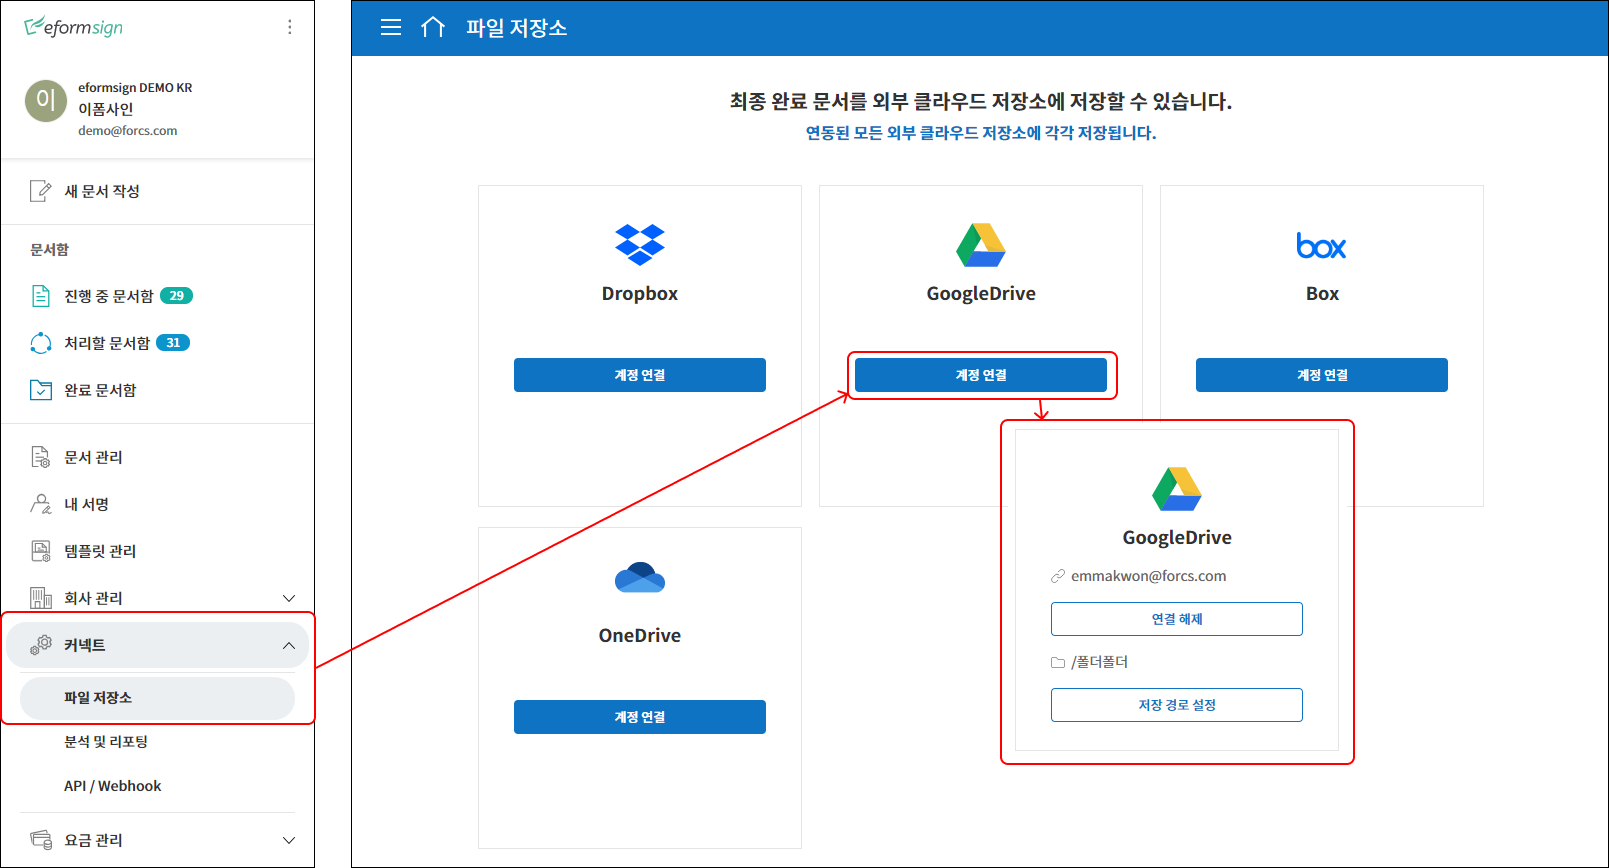Click the document management icon
Screen dimensions: 1609x868
tap(41, 457)
